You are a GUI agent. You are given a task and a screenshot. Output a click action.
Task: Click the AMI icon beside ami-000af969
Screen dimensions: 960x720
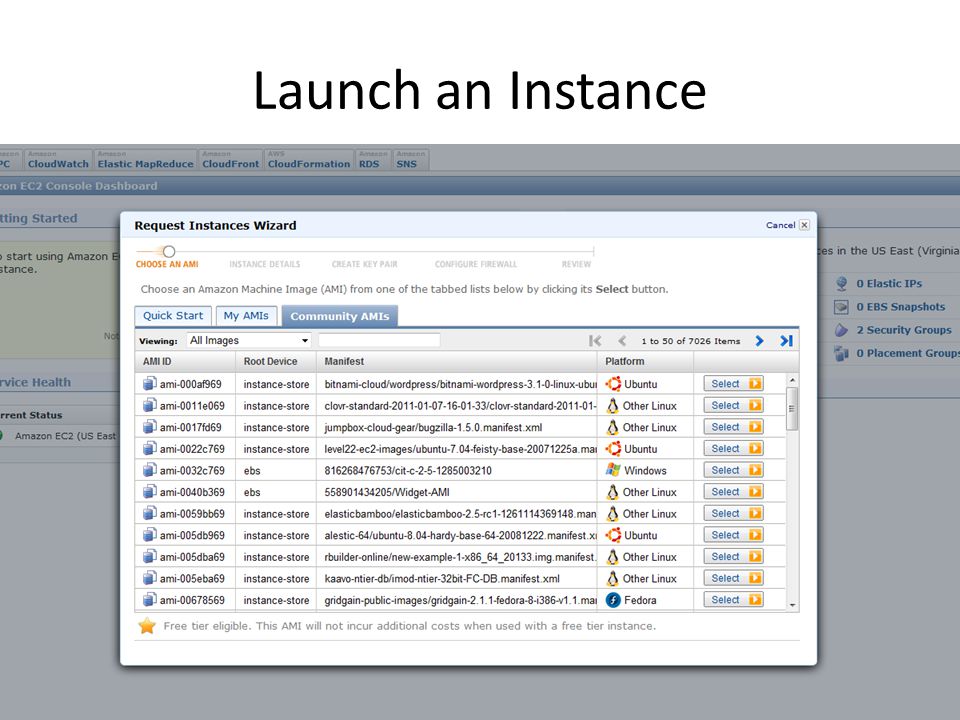149,384
